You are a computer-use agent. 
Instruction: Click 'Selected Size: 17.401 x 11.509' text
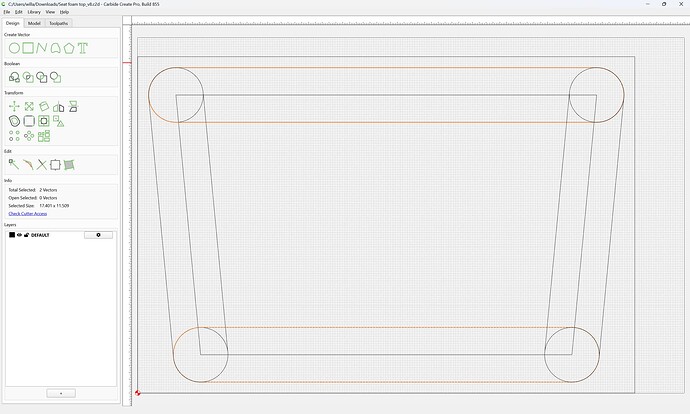(39, 205)
